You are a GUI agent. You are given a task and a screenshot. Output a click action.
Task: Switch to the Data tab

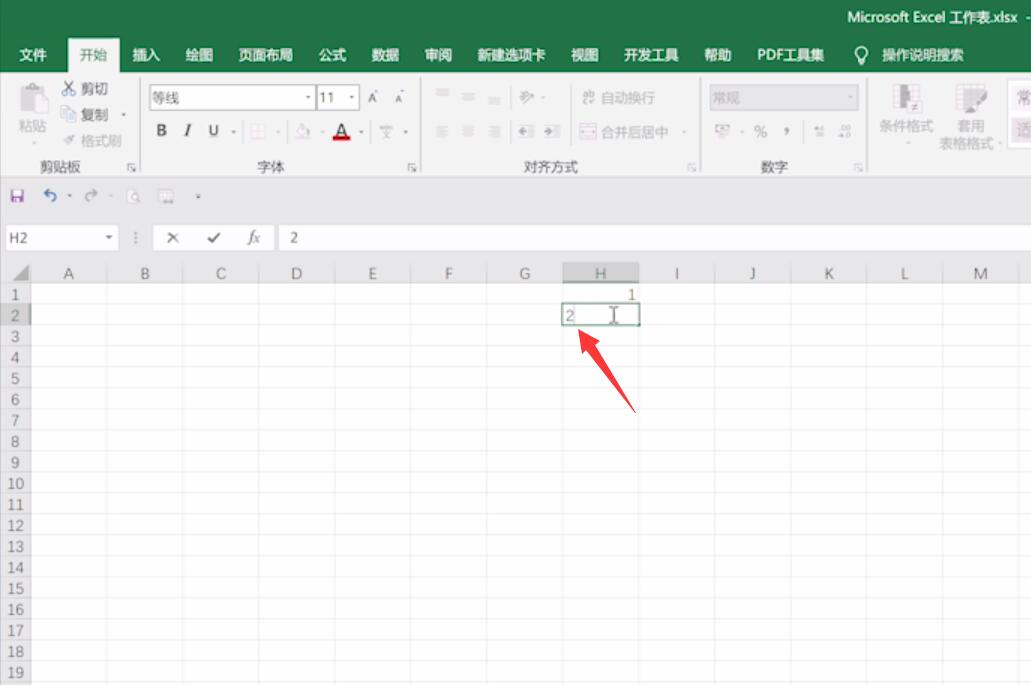[385, 55]
